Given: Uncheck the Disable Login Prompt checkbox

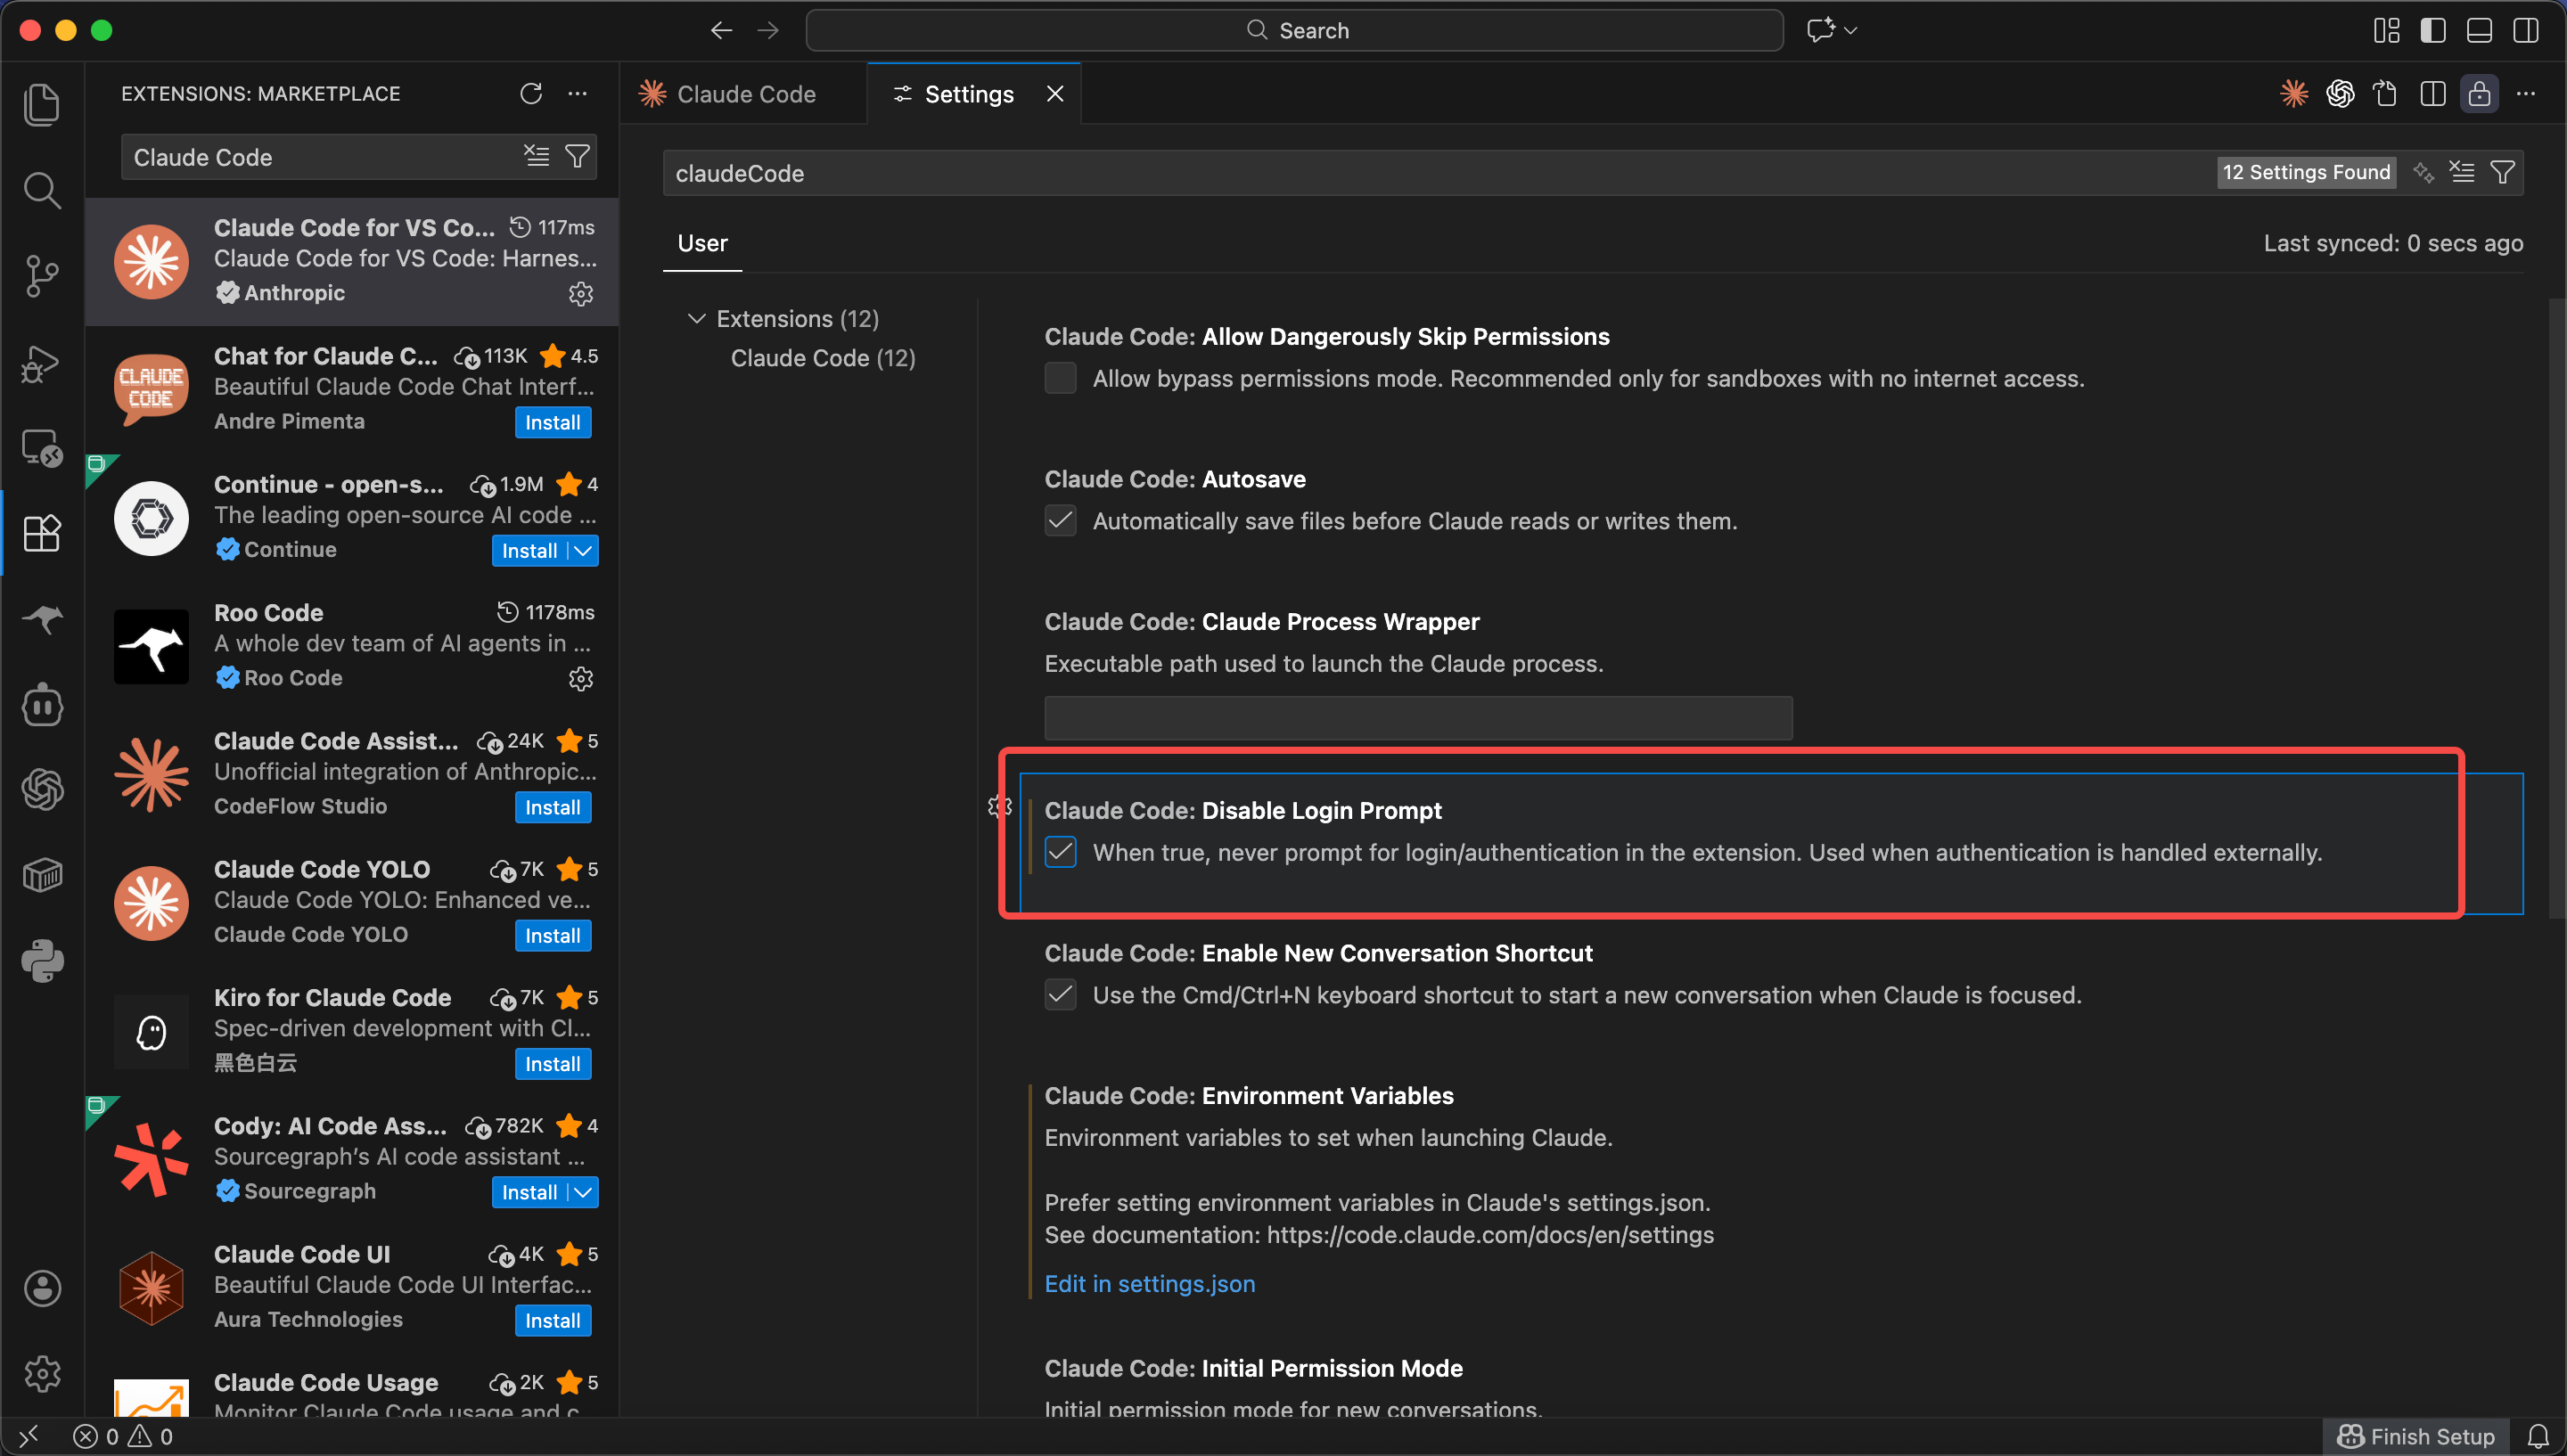Looking at the screenshot, I should (1061, 852).
